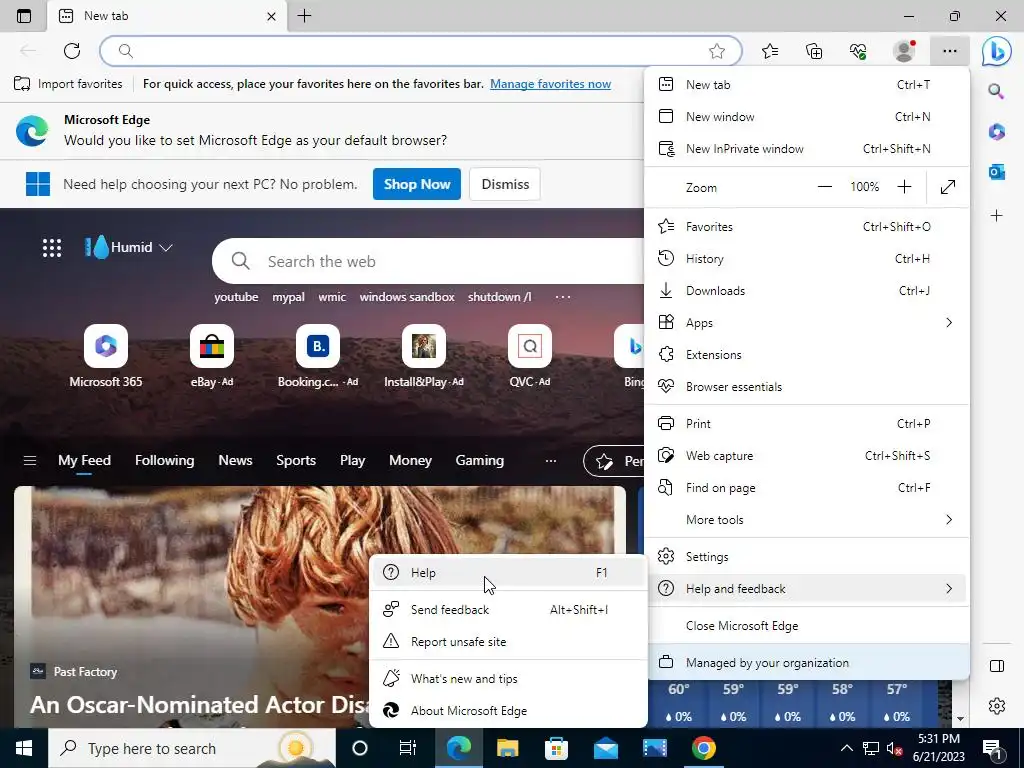Viewport: 1024px width, 768px height.
Task: Enter full screen via zoom row icon
Action: point(948,187)
